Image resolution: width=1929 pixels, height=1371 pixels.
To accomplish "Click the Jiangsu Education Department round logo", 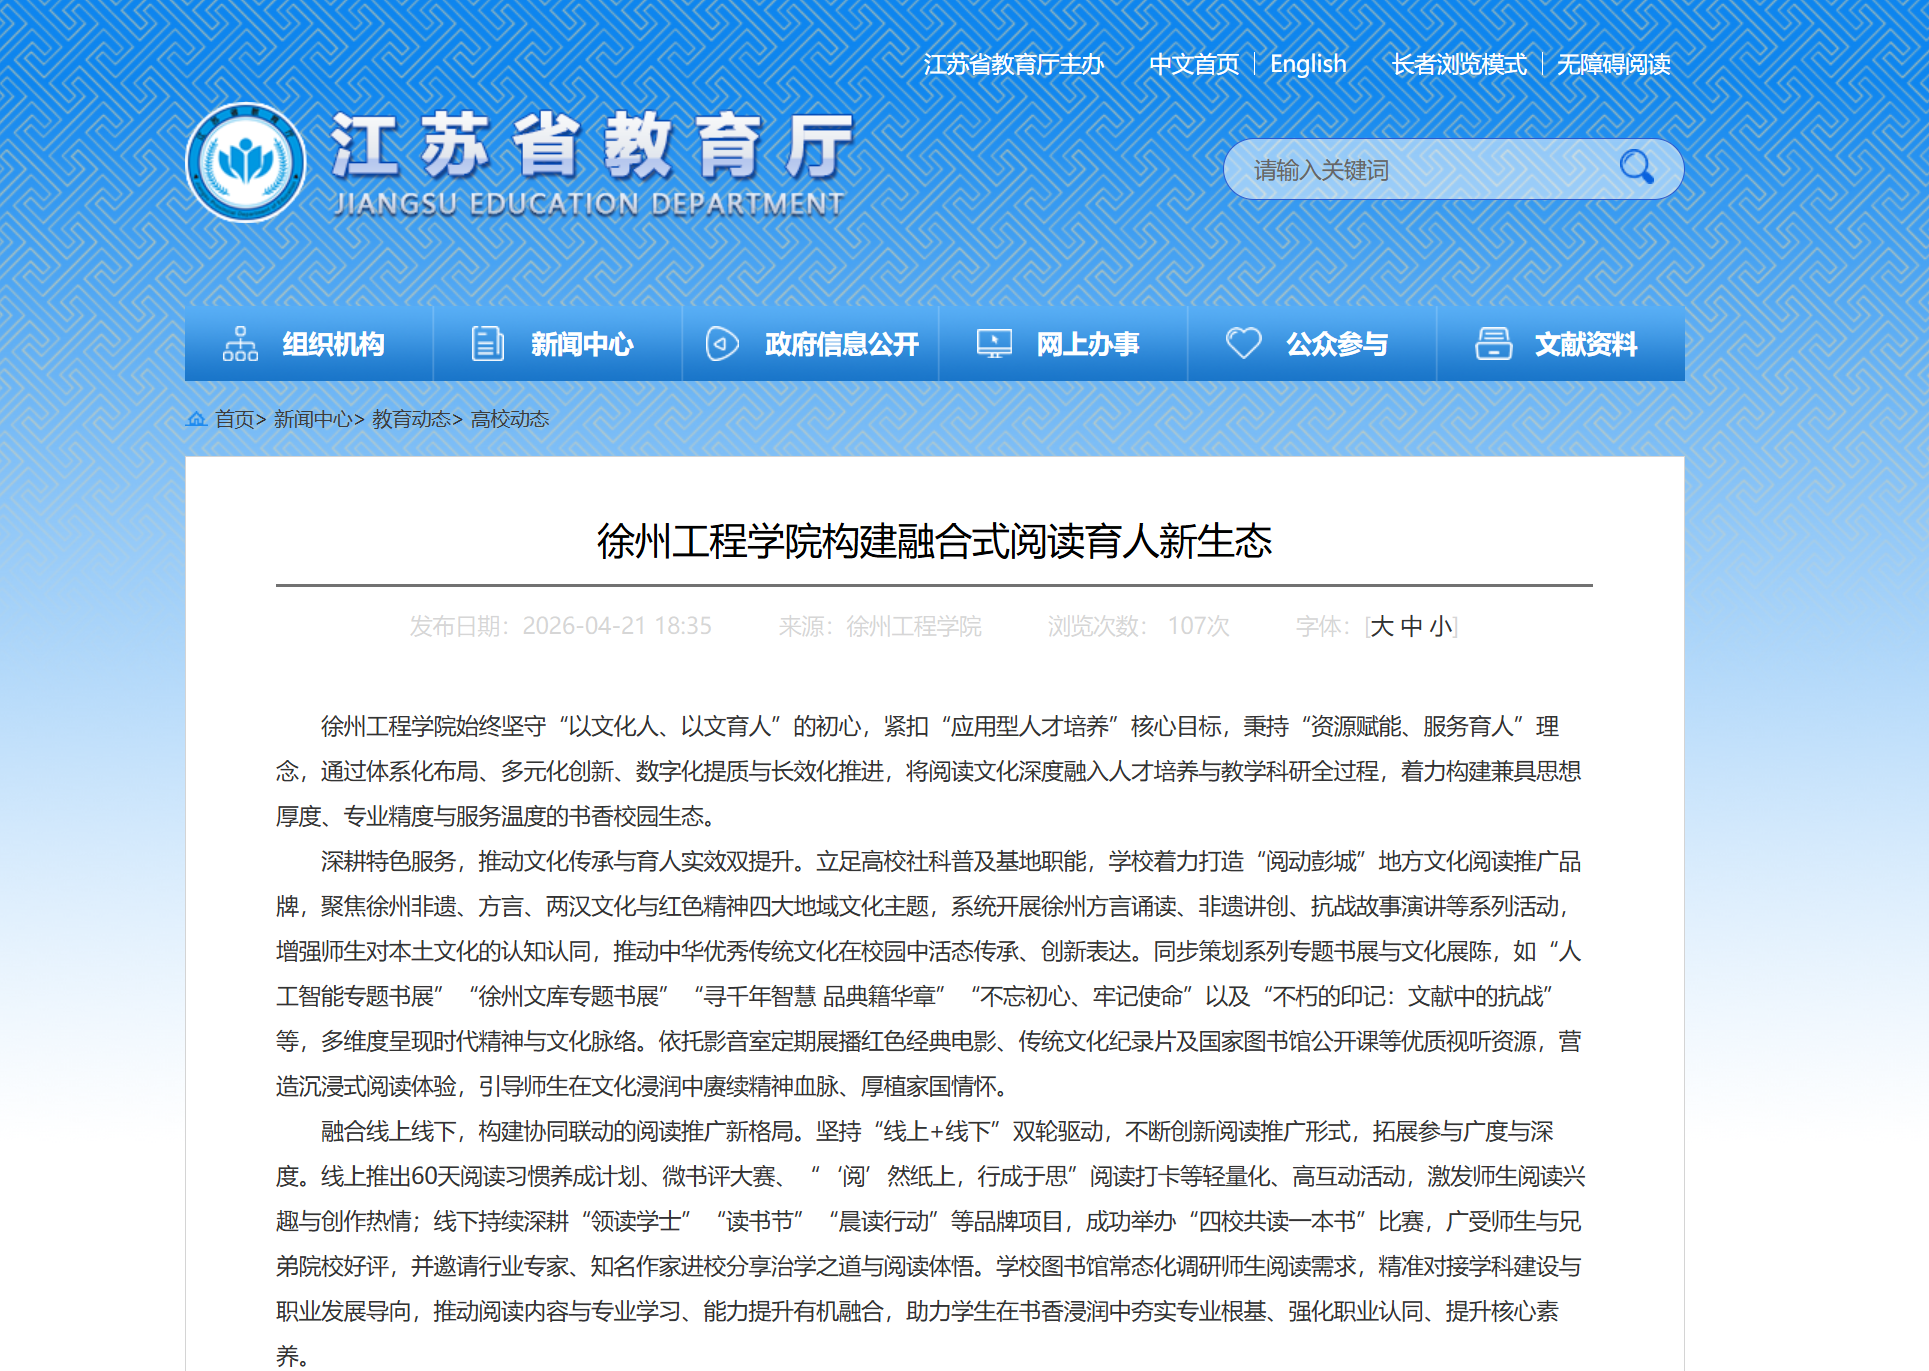I will click(x=246, y=163).
